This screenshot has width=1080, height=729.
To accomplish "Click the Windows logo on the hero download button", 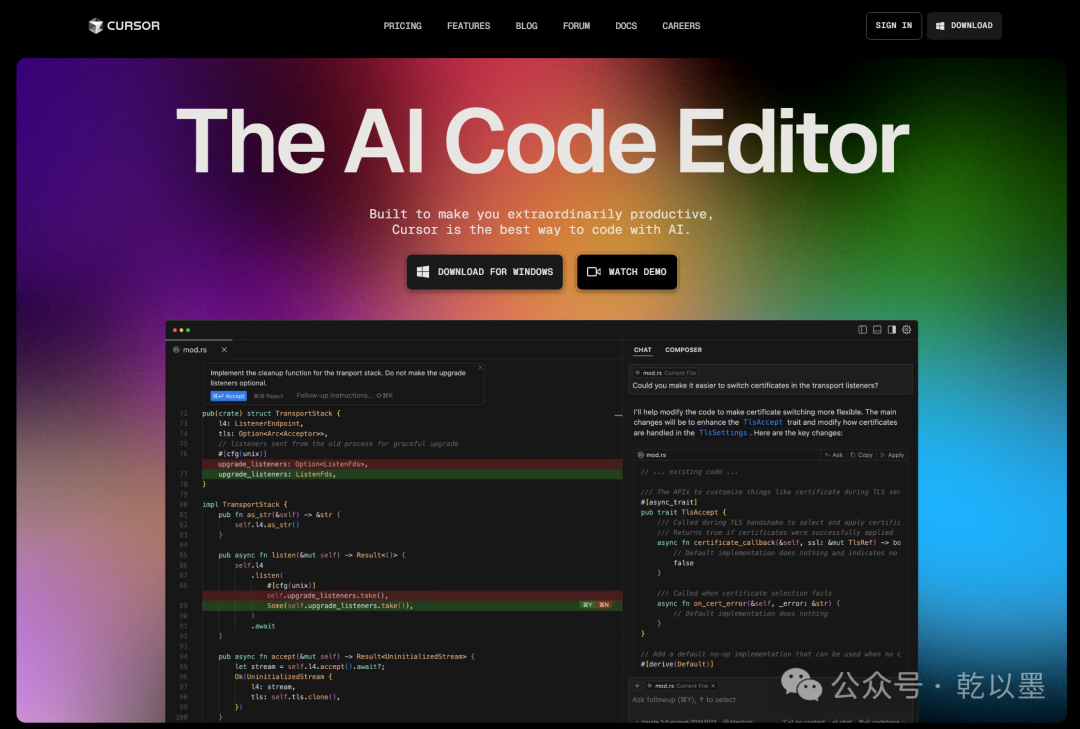I will coord(423,271).
